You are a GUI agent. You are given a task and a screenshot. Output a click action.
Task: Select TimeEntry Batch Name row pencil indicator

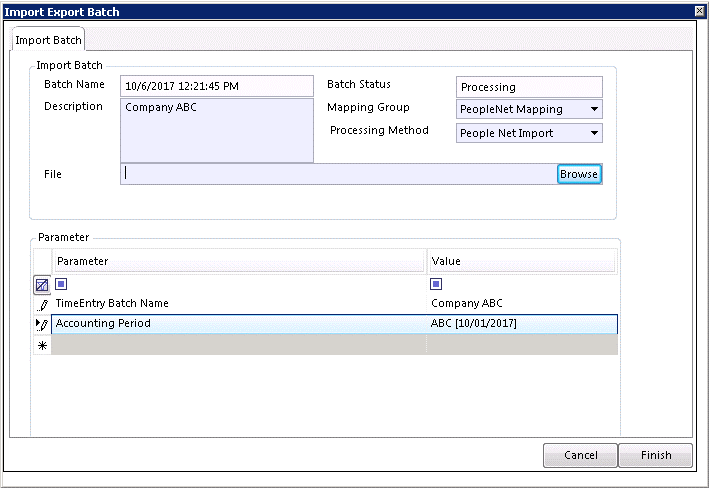pyautogui.click(x=43, y=305)
